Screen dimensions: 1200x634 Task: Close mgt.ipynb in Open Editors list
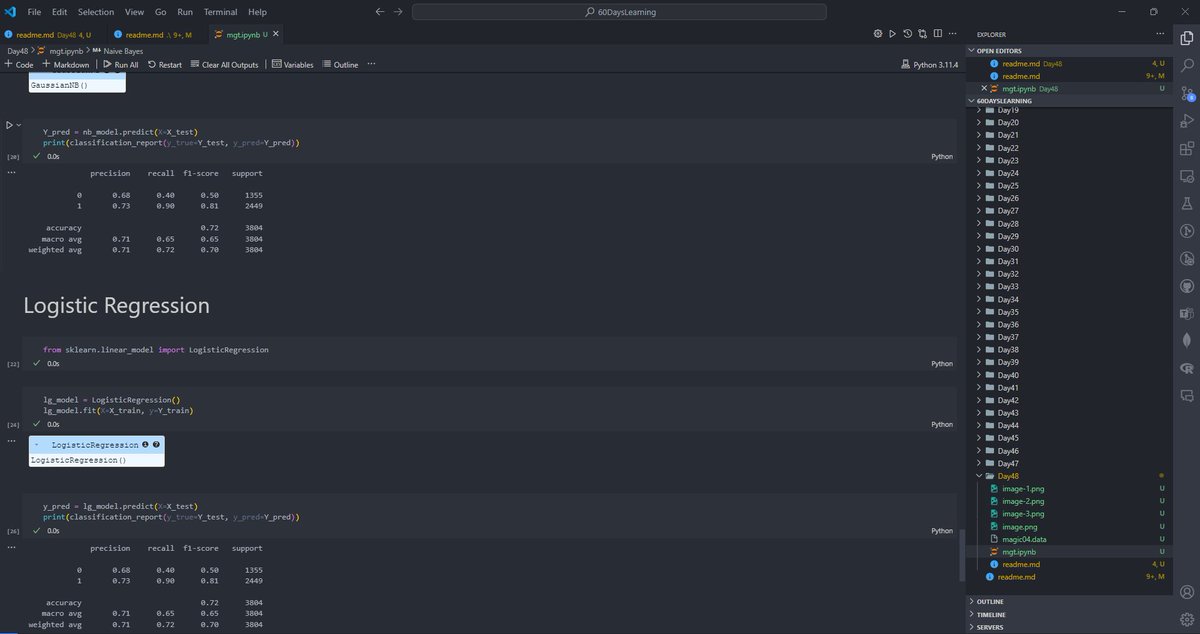984,88
